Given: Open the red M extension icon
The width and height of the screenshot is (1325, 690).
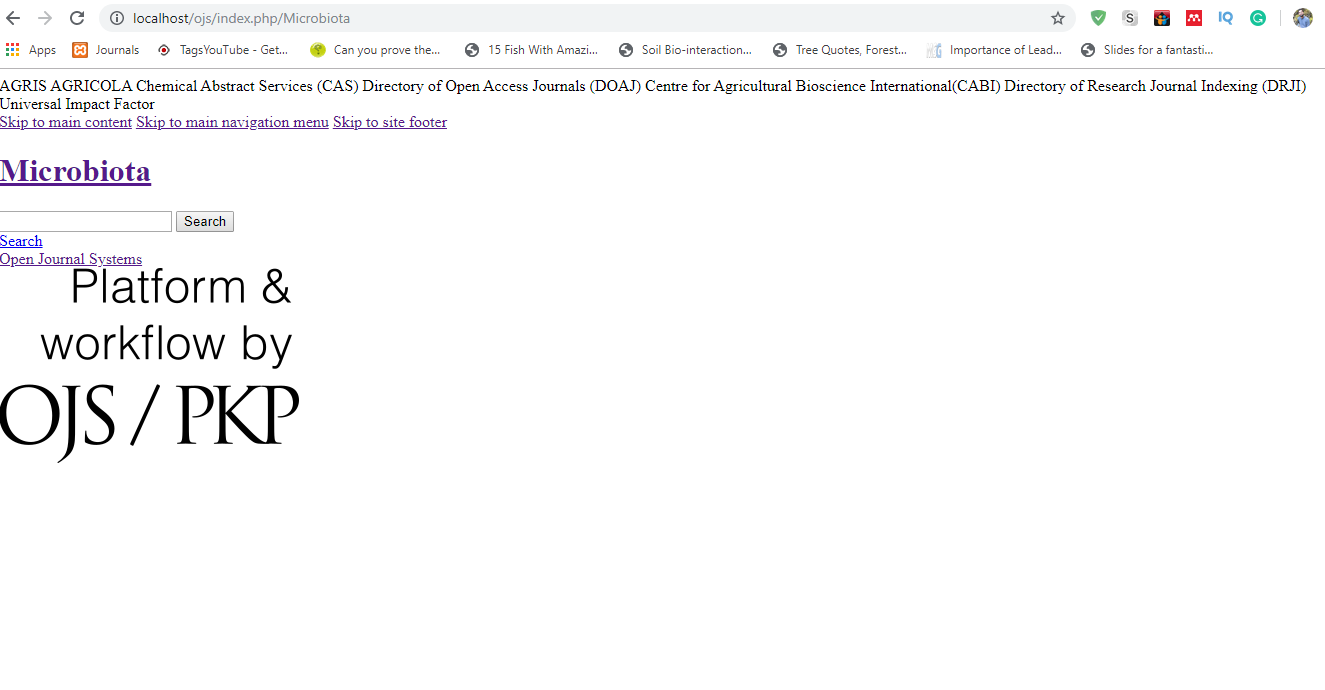Looking at the screenshot, I should click(1194, 18).
